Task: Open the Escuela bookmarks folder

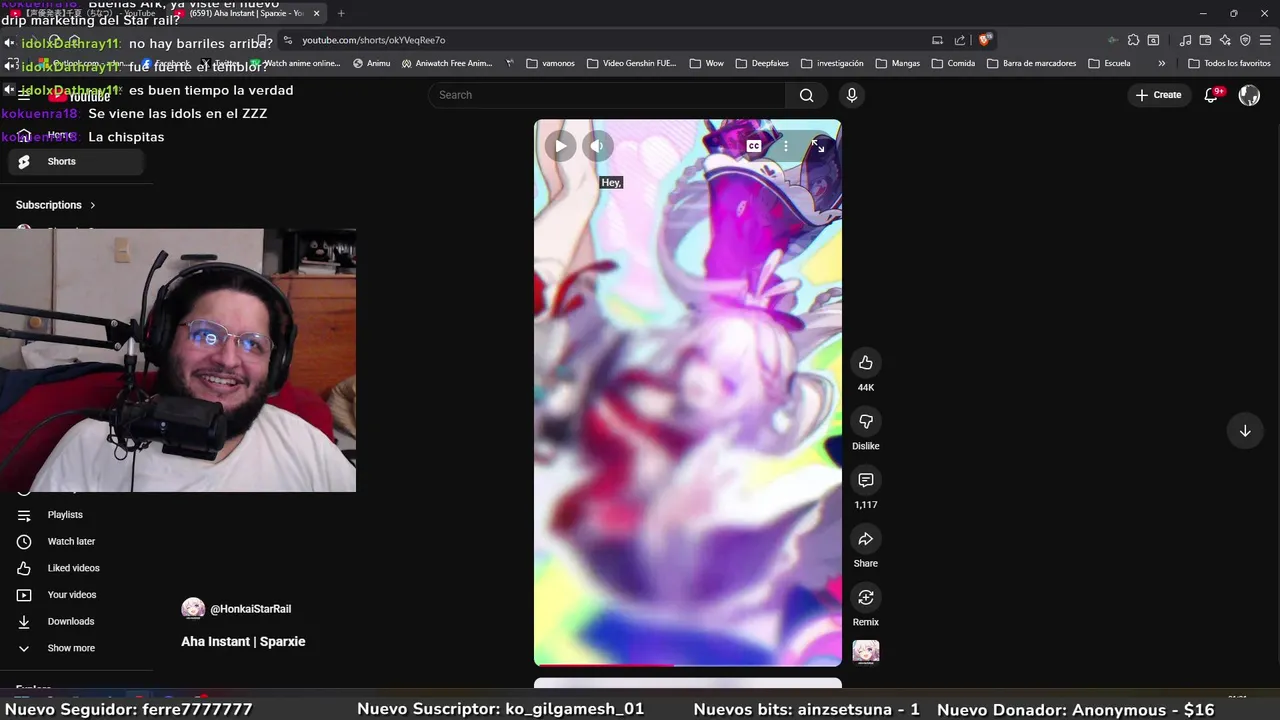Action: pos(1109,63)
